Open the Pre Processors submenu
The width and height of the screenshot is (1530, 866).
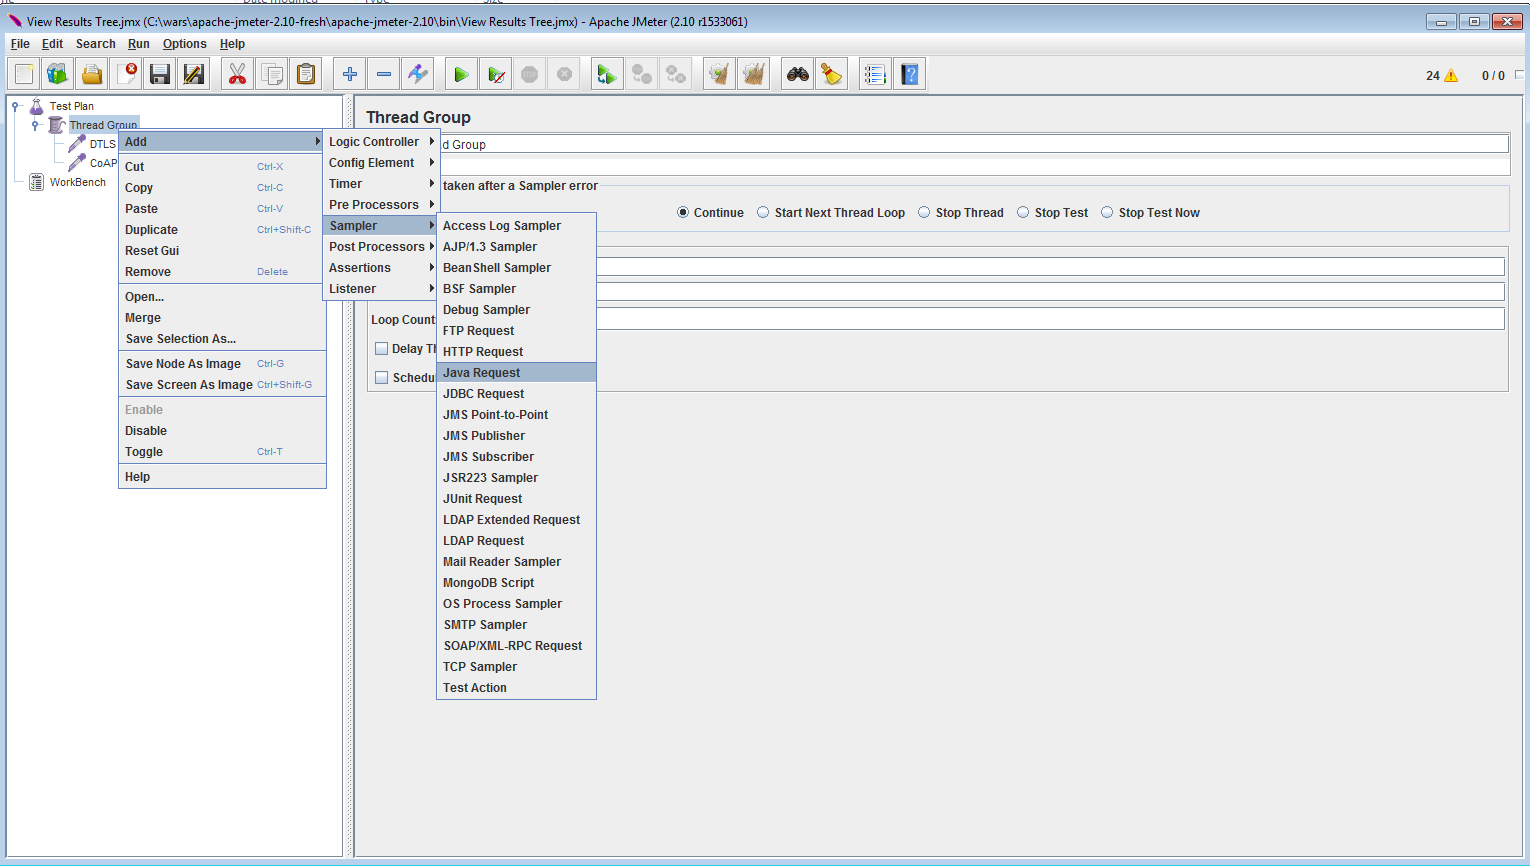pos(382,205)
